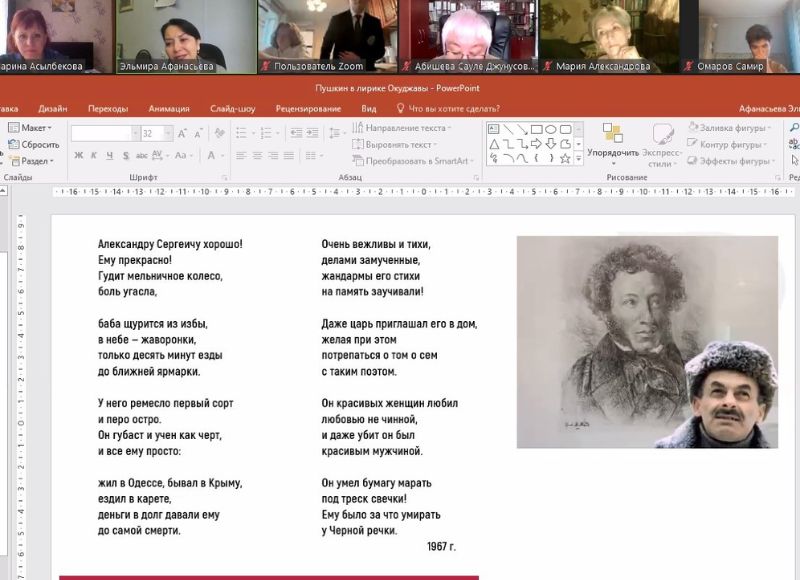The width and height of the screenshot is (800, 580).
Task: Toggle bold formatting (Ж) button
Action: [79, 156]
